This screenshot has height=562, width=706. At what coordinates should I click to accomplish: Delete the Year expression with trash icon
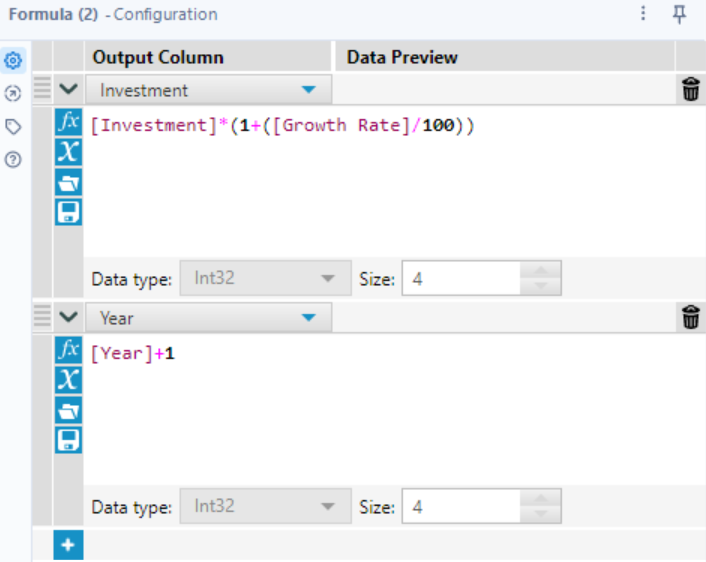[690, 318]
